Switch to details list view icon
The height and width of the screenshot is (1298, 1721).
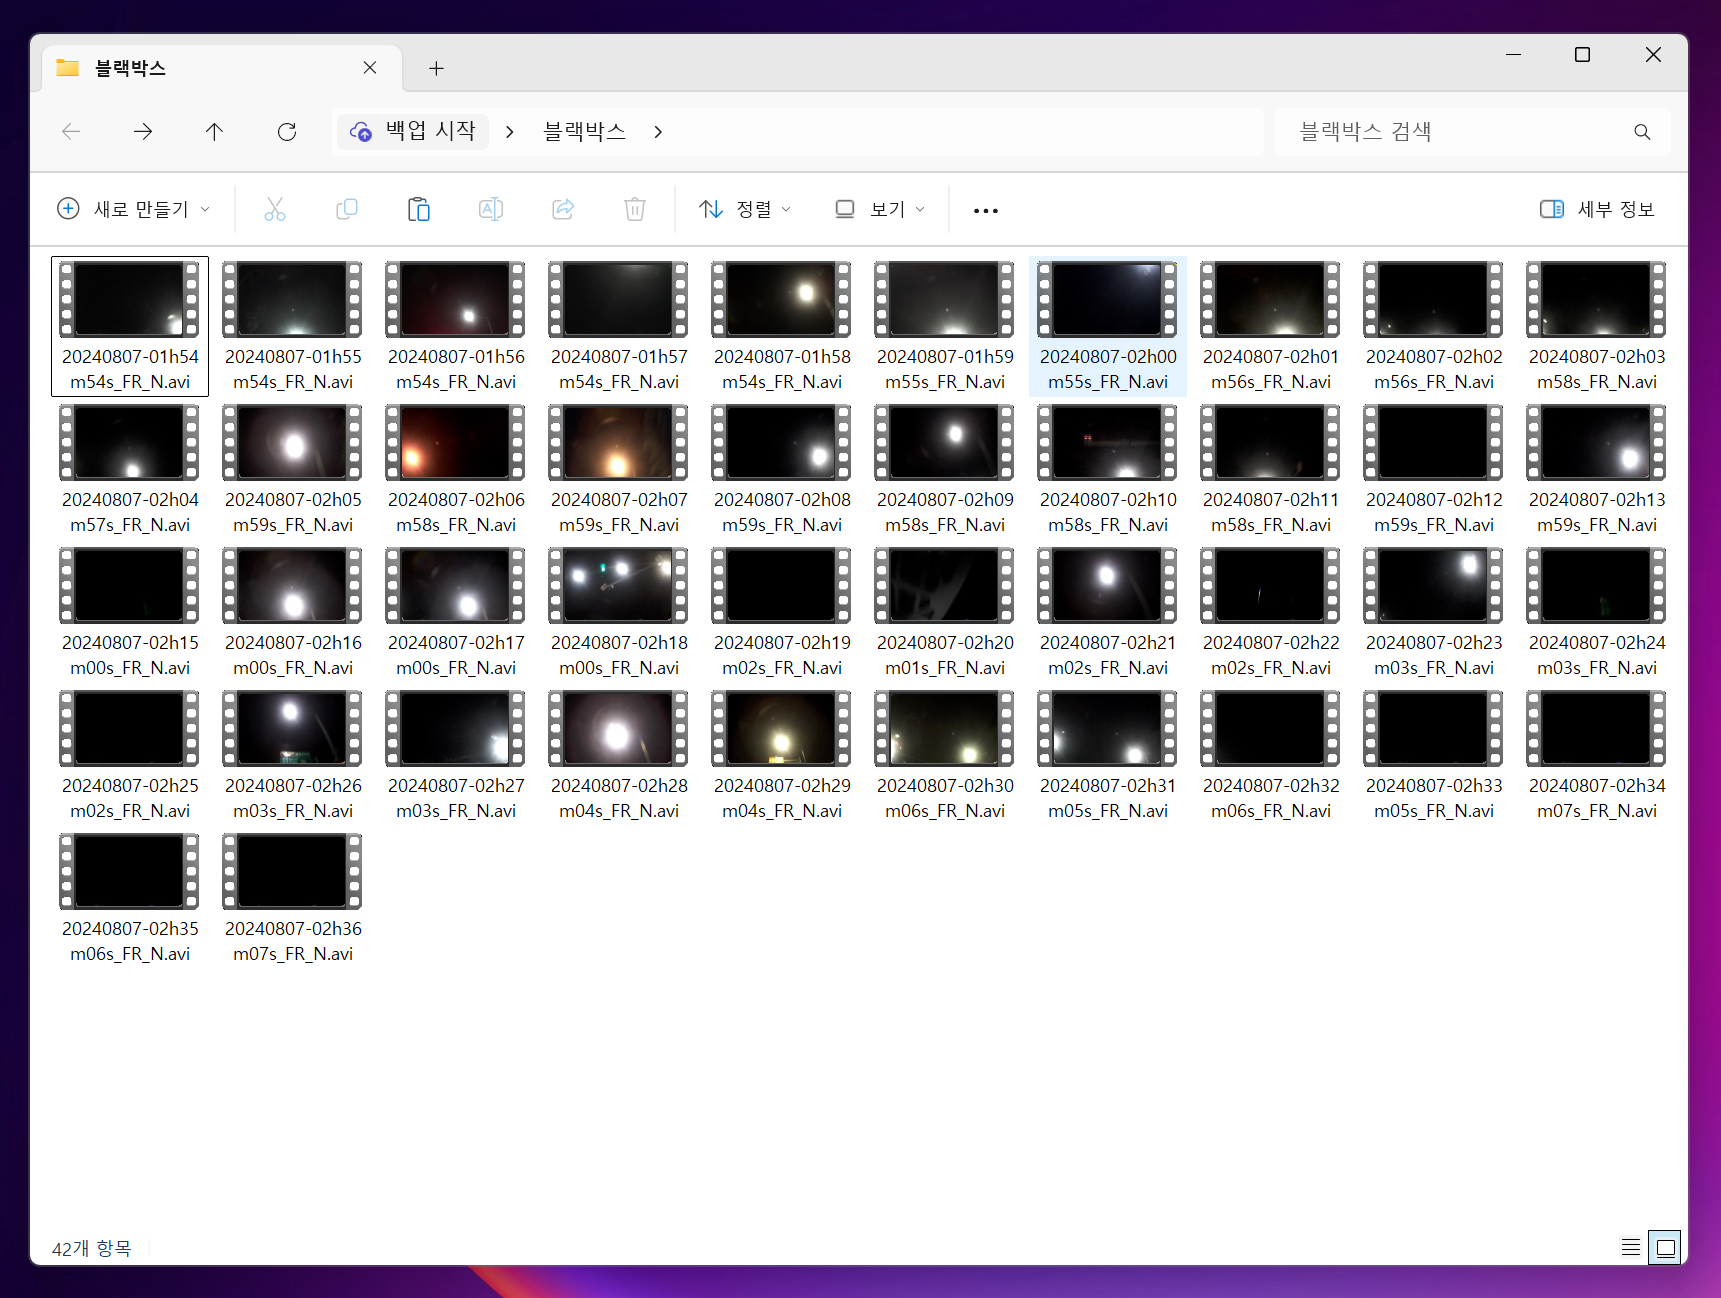[1631, 1247]
